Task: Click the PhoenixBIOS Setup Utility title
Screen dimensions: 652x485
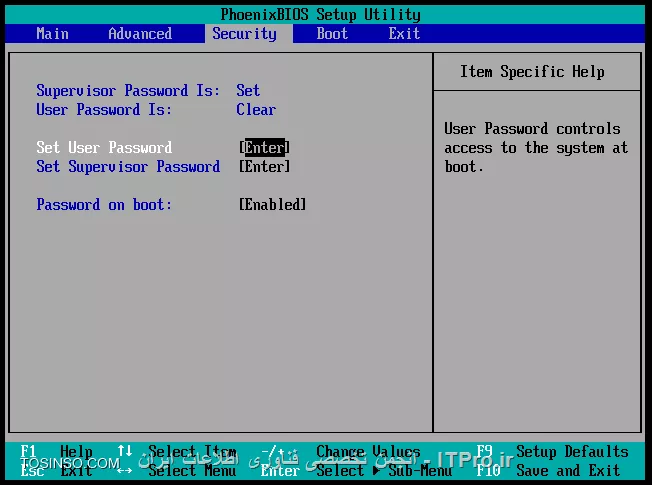Action: coord(321,15)
